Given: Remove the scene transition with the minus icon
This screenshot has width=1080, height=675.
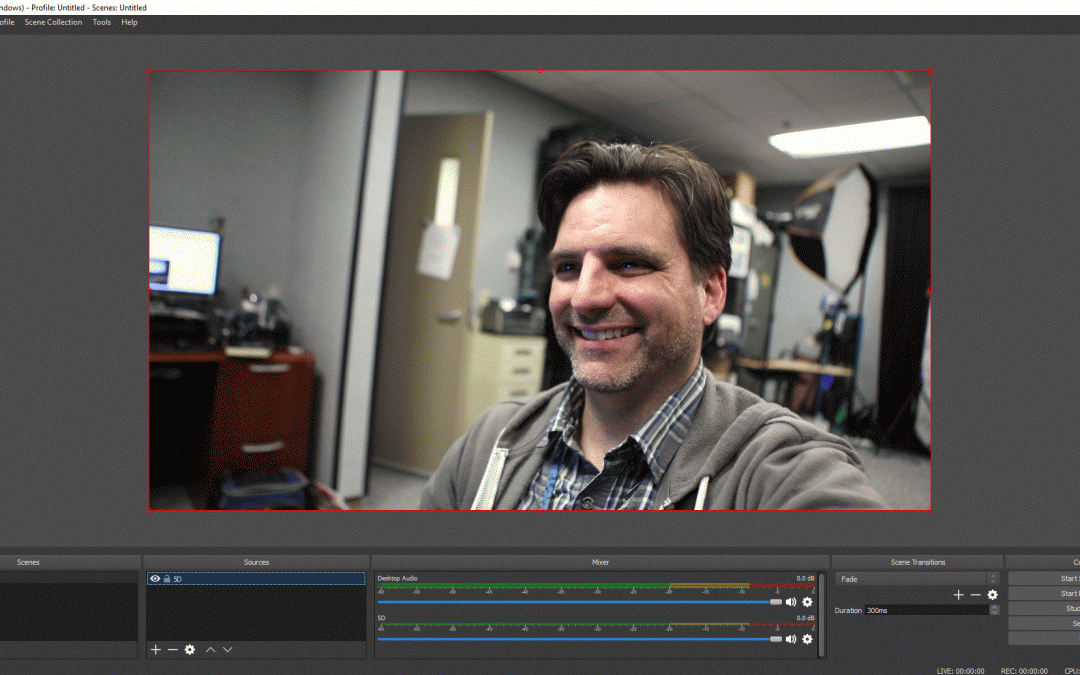Looking at the screenshot, I should click(x=975, y=595).
